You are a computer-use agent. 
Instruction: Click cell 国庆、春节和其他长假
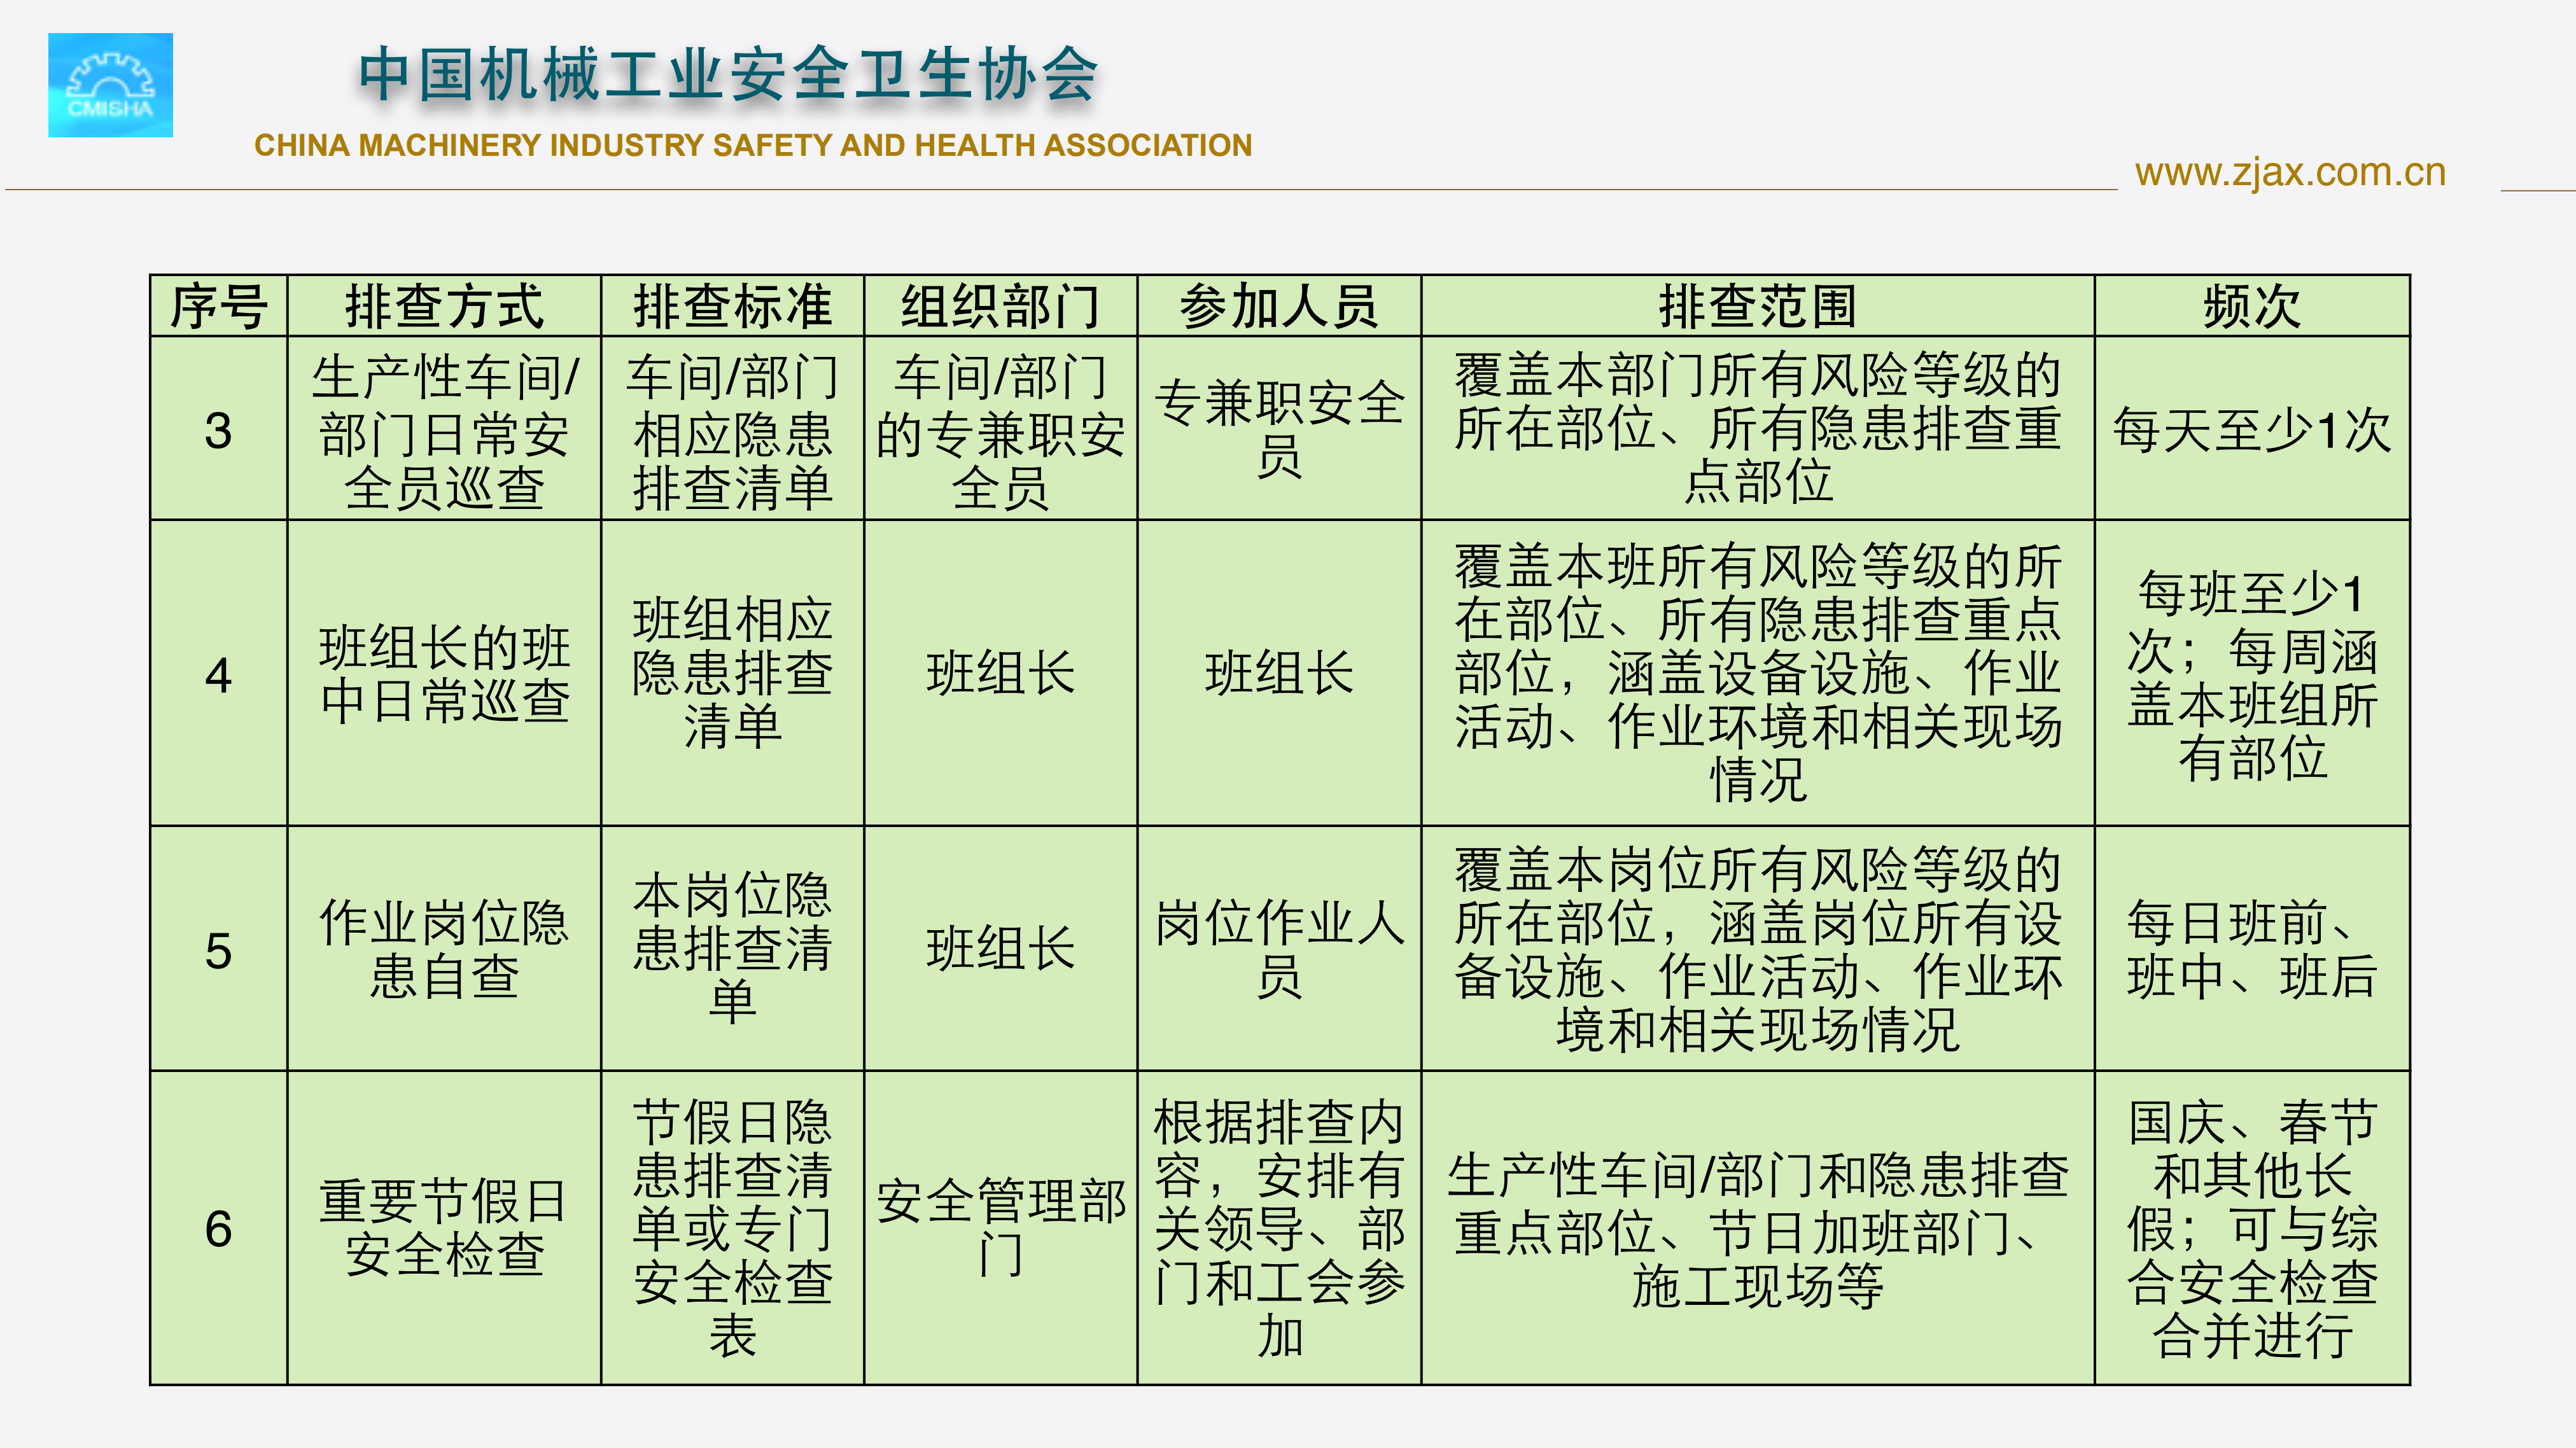(x=2252, y=1228)
